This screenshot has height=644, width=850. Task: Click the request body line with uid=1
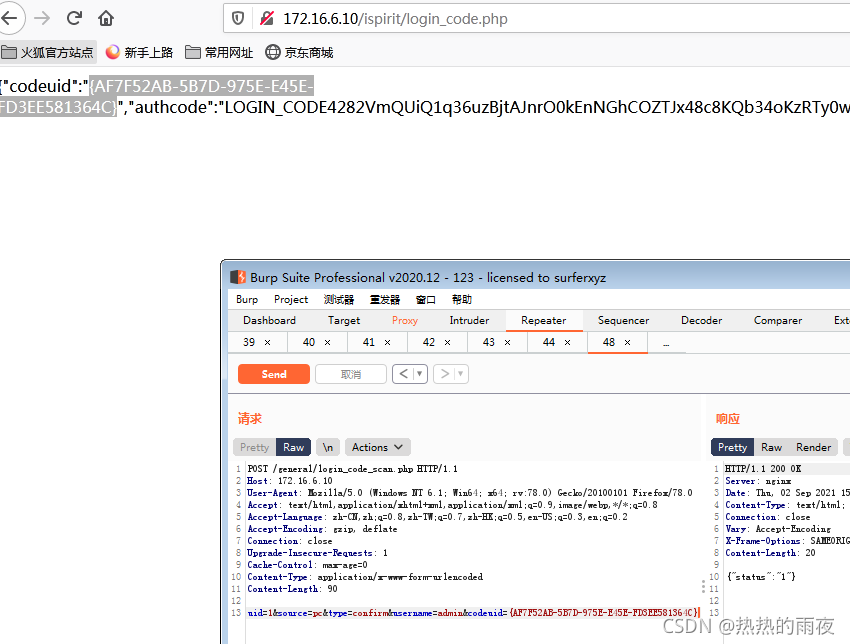[473, 613]
